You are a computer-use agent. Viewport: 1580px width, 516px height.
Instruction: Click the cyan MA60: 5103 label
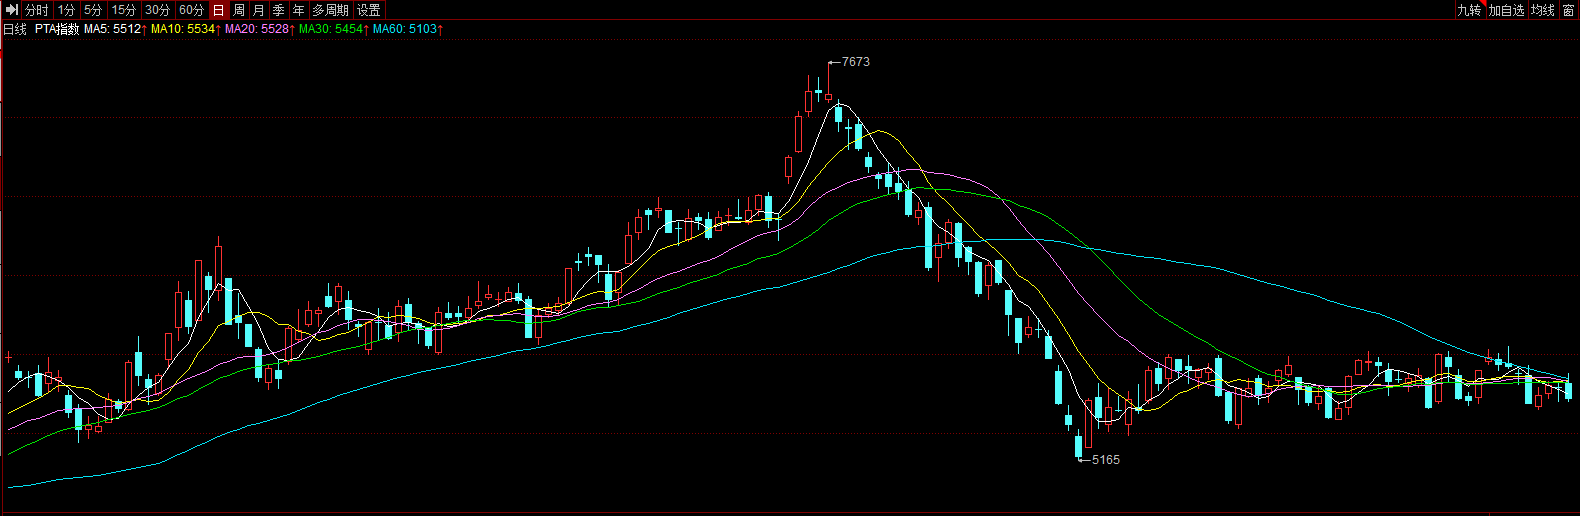coord(408,29)
